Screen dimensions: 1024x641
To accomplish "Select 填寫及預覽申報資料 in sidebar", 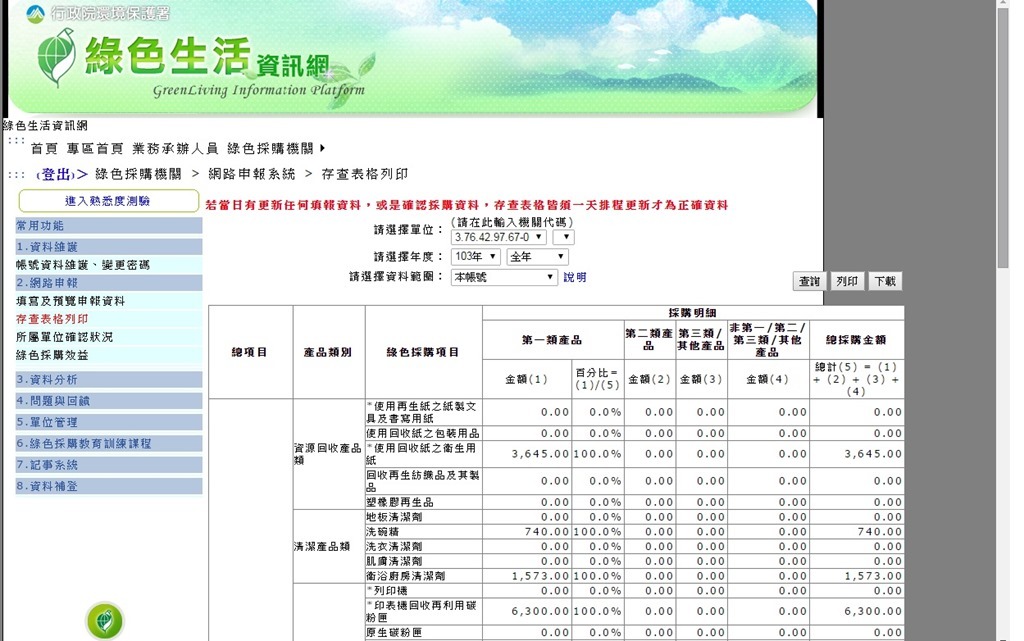I will (71, 301).
